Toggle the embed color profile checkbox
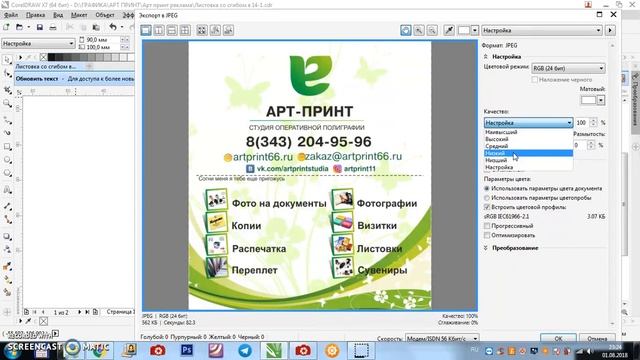Image resolution: width=640 pixels, height=360 pixels. [x=487, y=207]
